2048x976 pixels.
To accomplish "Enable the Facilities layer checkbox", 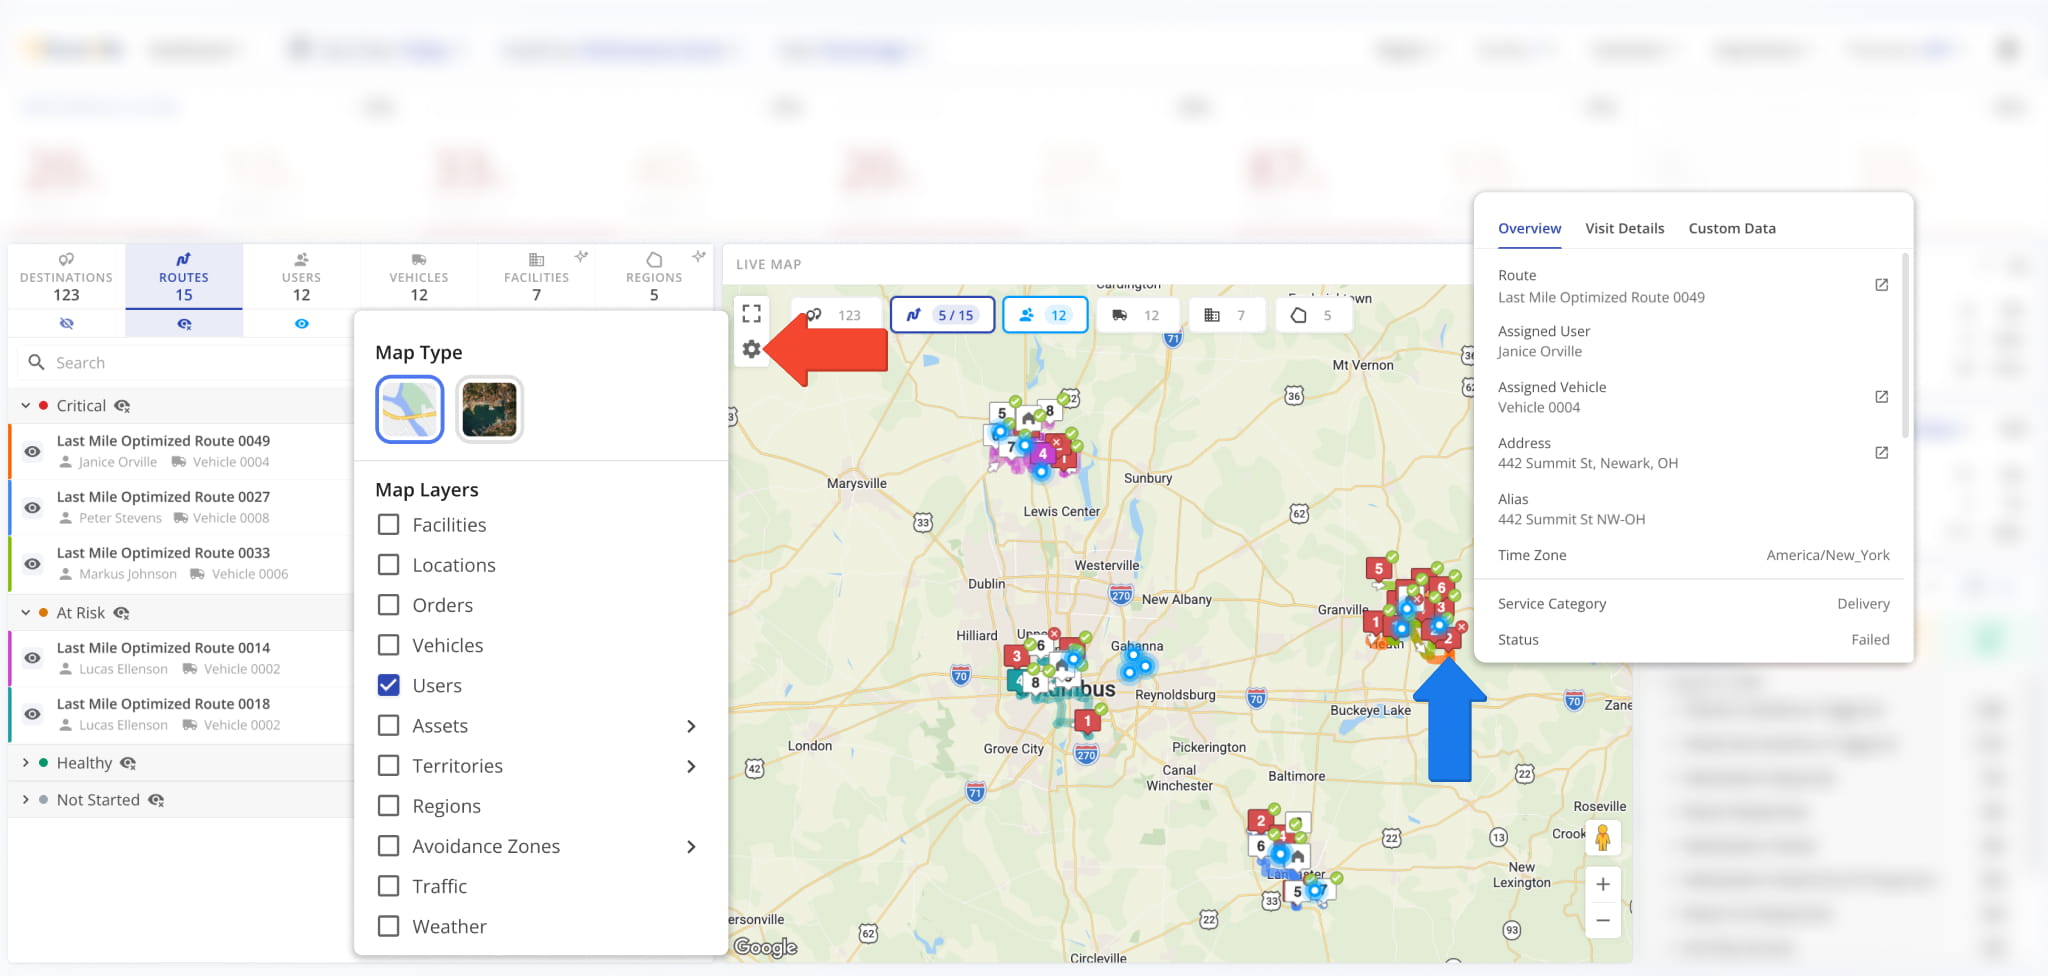I will pos(389,524).
